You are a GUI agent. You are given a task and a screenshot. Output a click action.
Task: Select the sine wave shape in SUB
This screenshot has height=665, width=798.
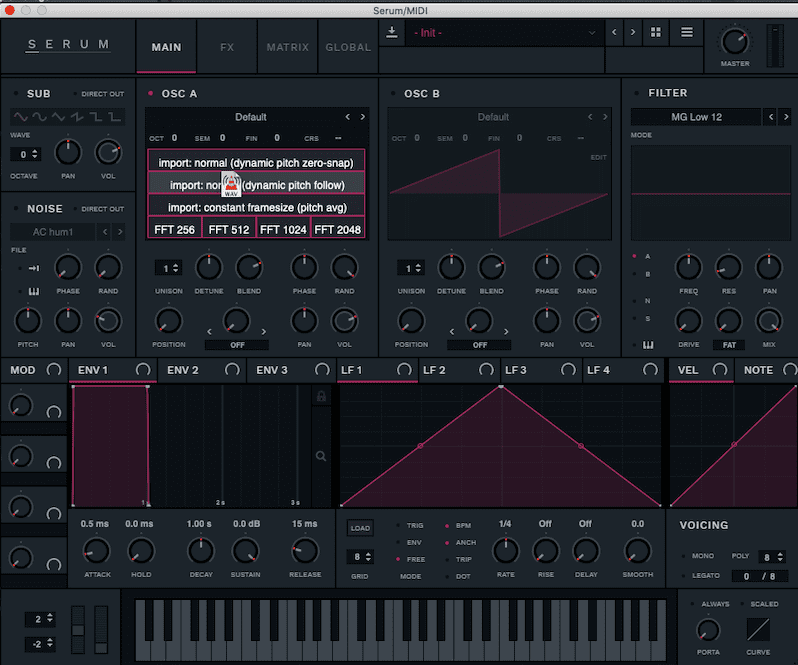pos(20,117)
